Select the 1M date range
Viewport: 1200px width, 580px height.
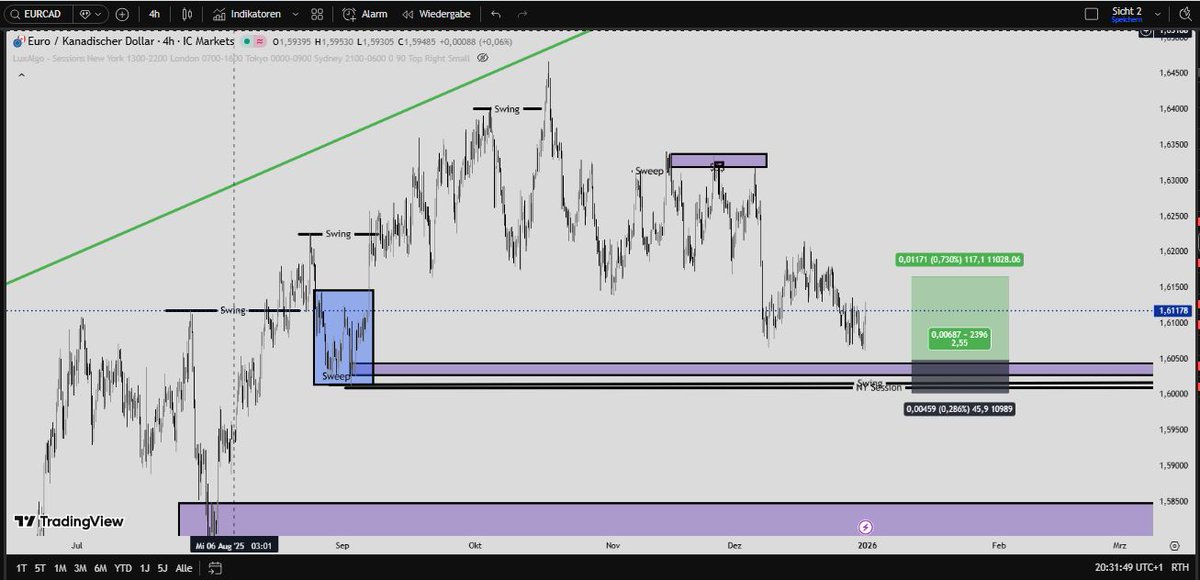coord(60,568)
